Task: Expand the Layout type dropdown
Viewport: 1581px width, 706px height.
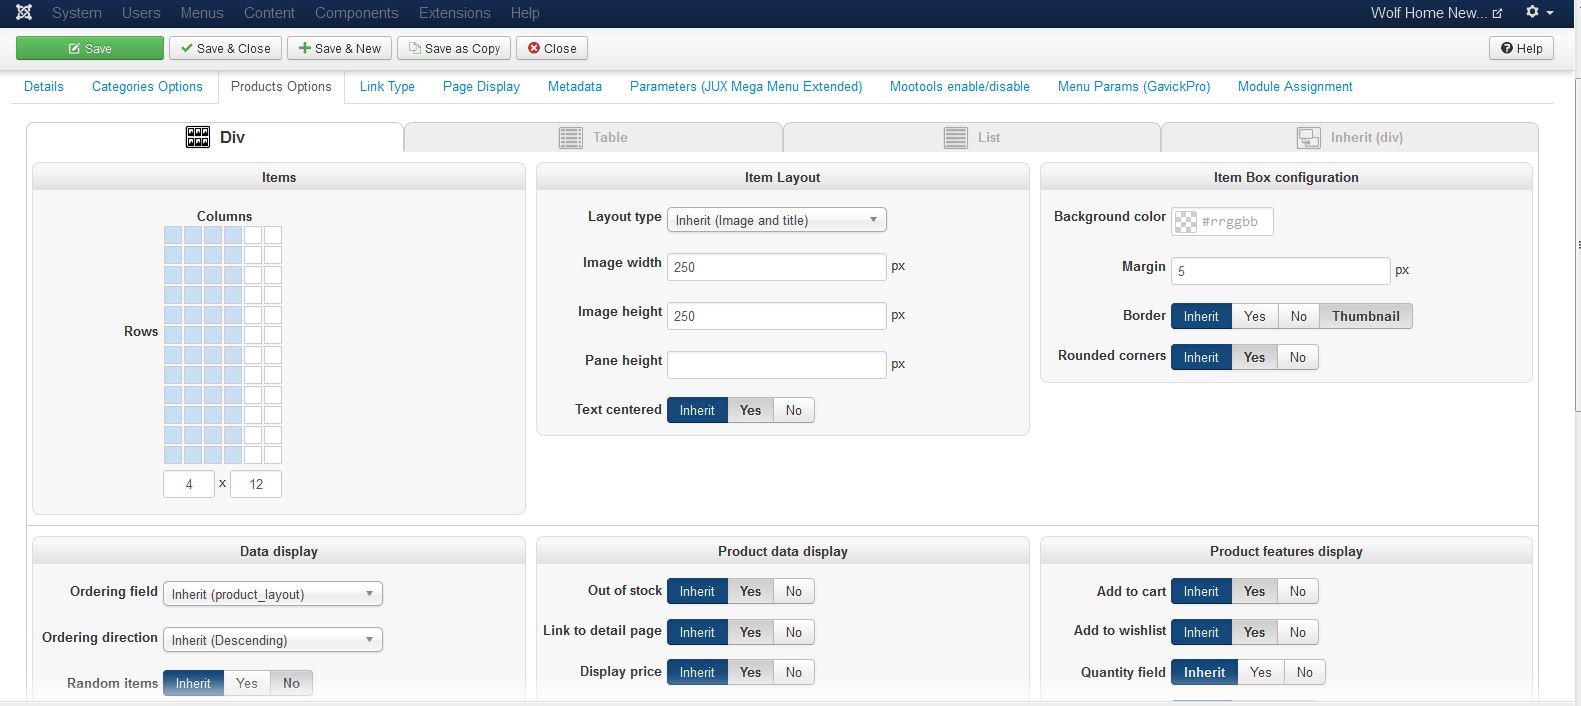Action: point(777,220)
